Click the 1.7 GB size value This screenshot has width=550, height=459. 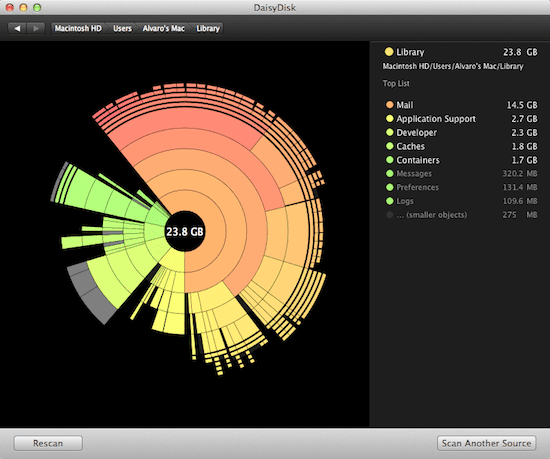524,160
